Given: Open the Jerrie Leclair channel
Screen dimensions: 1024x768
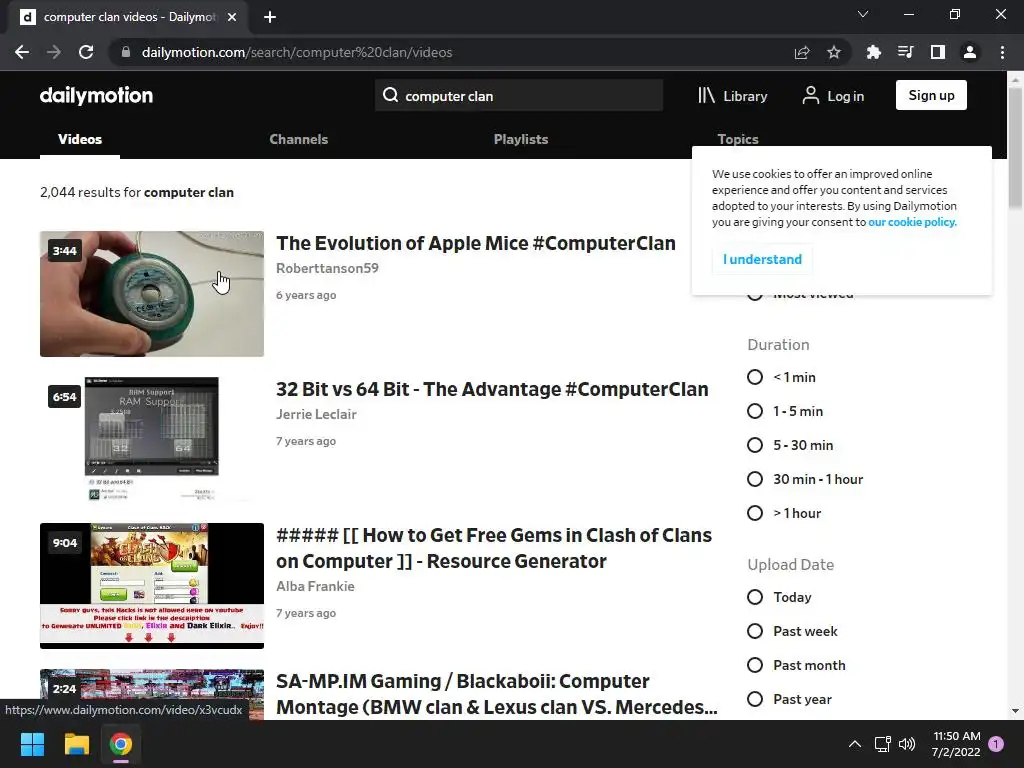Looking at the screenshot, I should coord(316,414).
